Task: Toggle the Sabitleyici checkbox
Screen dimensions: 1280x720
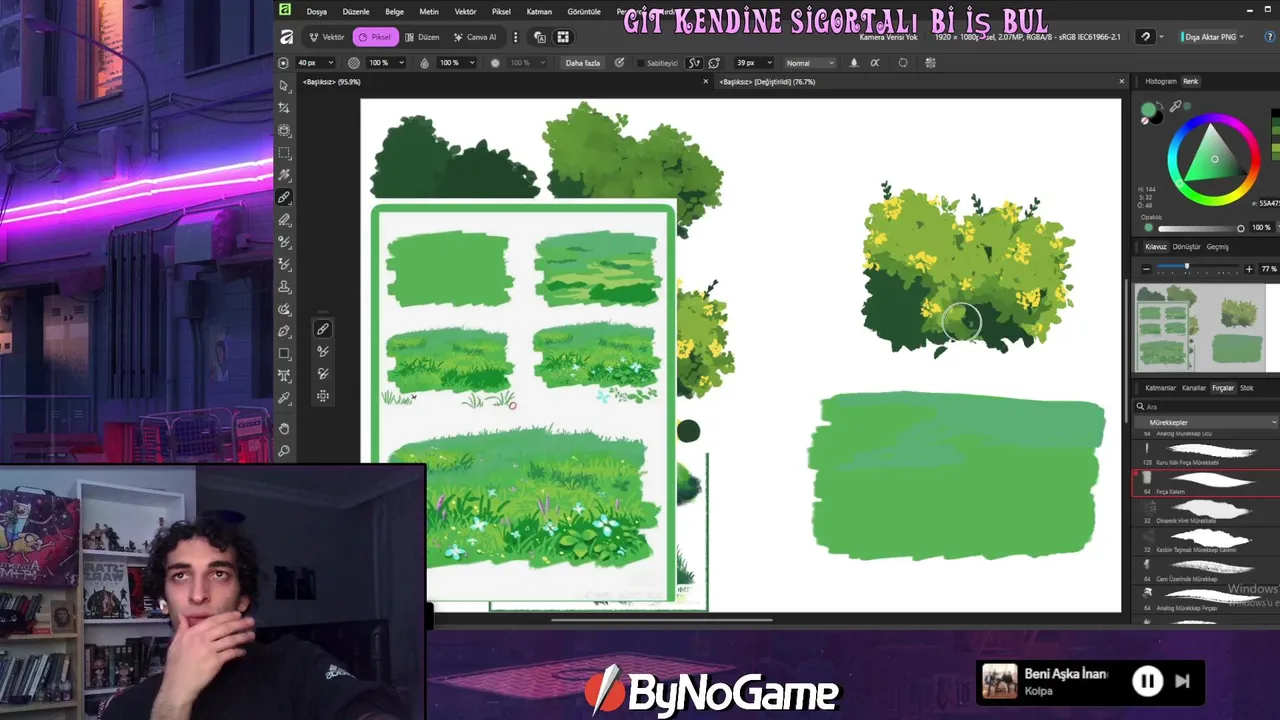Action: (641, 63)
